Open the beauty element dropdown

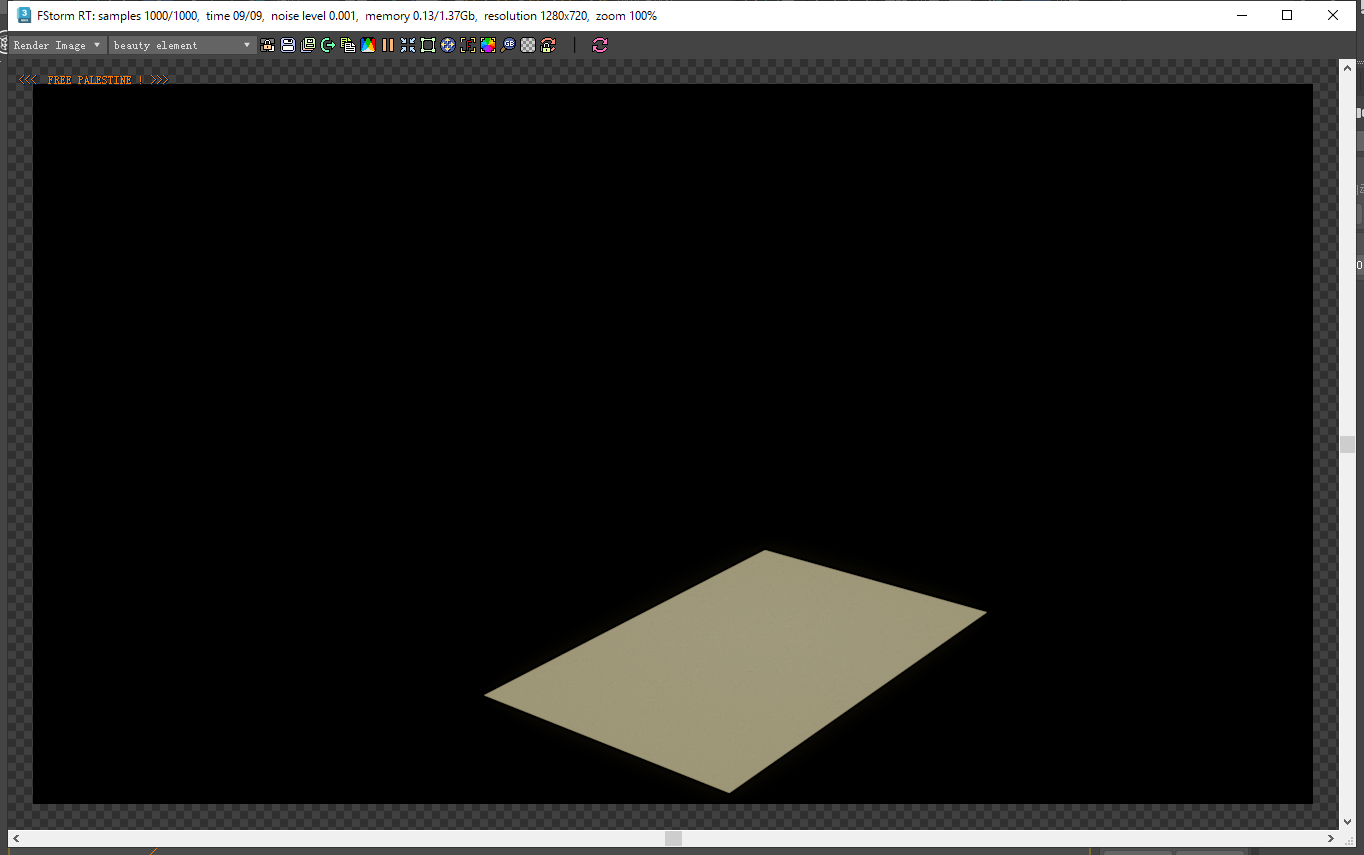(x=182, y=45)
